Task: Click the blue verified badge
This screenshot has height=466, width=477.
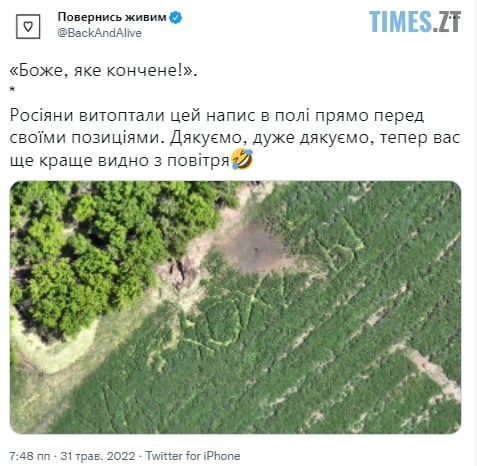Action: (176, 17)
